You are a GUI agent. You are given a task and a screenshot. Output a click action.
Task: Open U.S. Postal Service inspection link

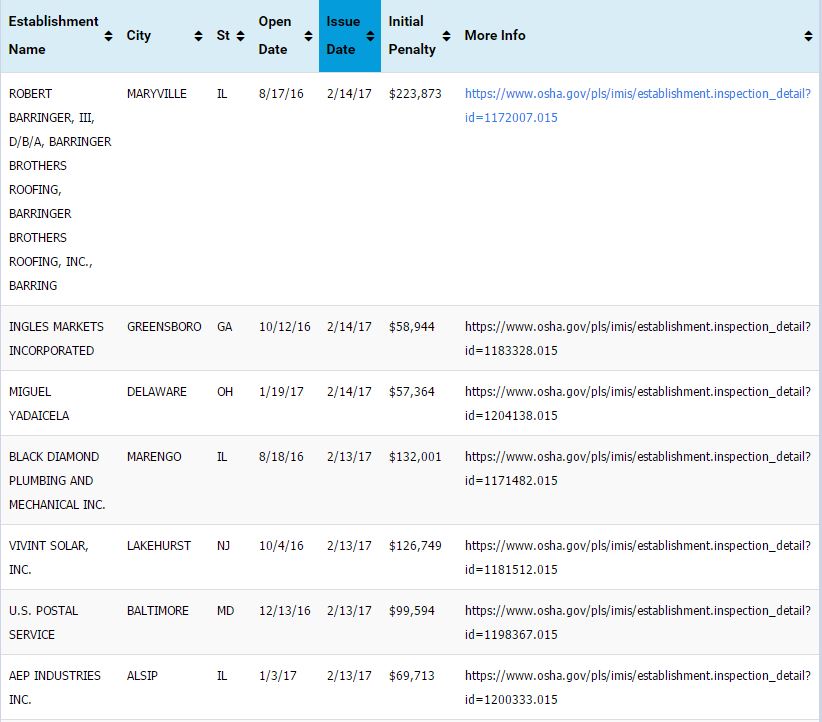pos(637,622)
